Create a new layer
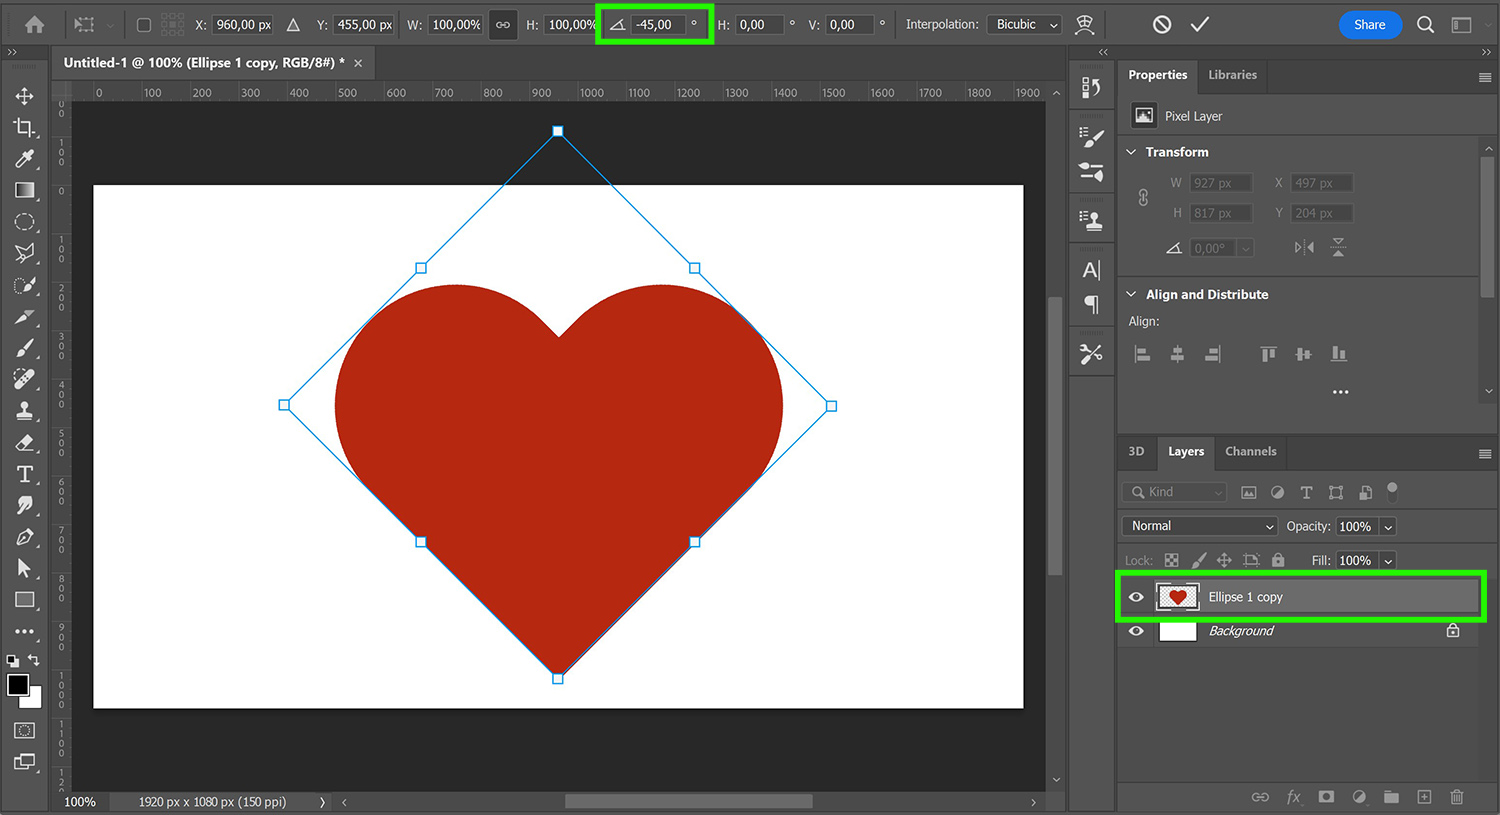 [1424, 797]
